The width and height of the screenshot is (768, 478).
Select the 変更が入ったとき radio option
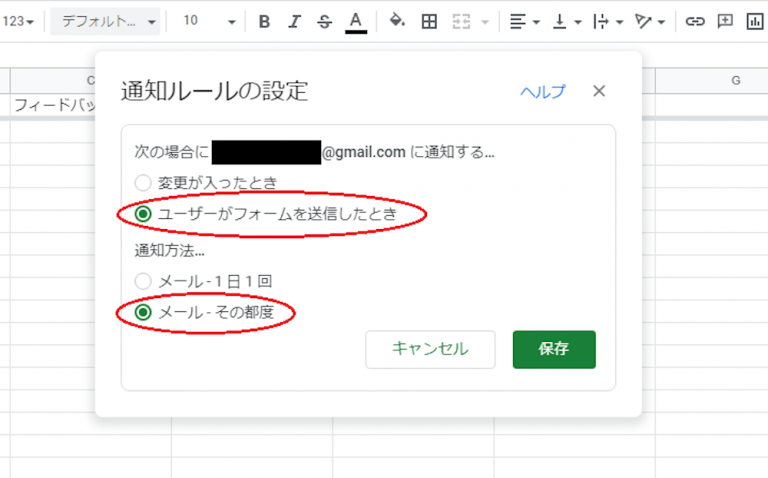tap(144, 183)
